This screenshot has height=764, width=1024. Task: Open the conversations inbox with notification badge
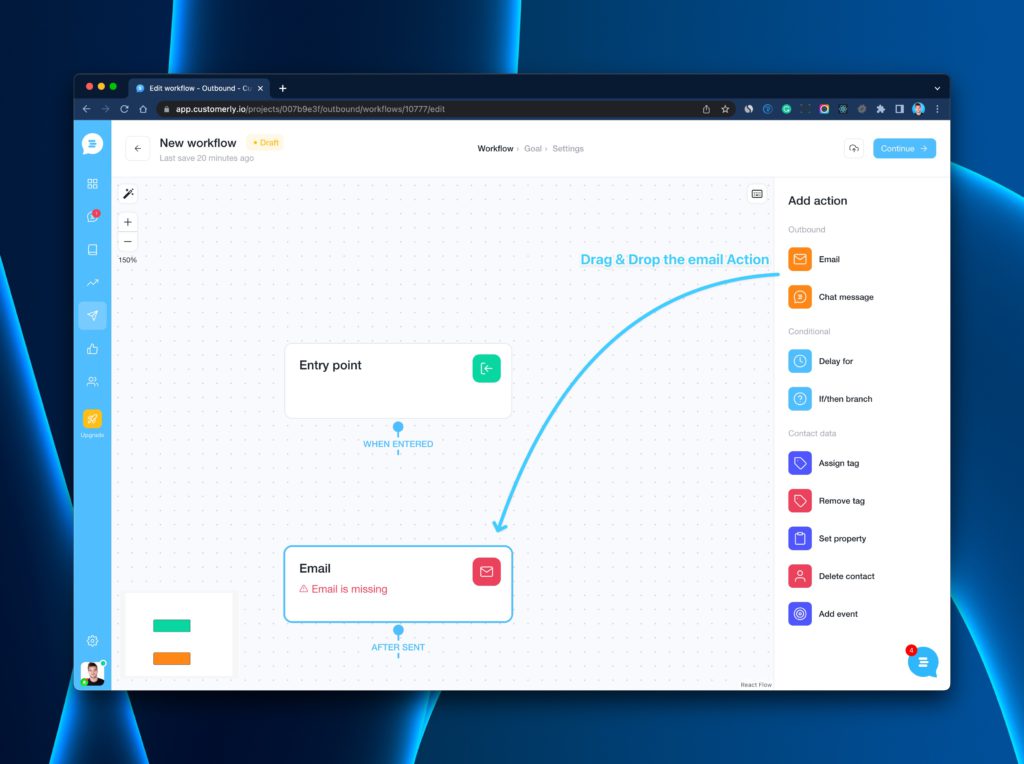pos(93,216)
